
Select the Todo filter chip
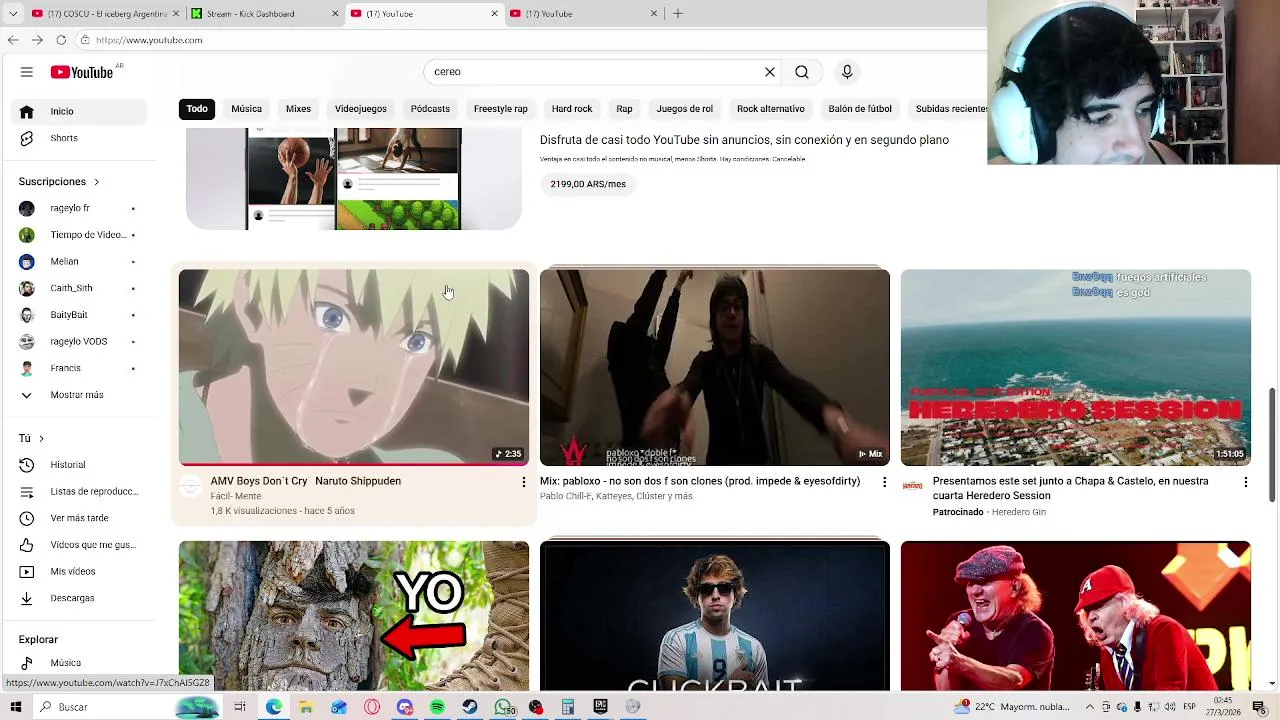tap(197, 109)
